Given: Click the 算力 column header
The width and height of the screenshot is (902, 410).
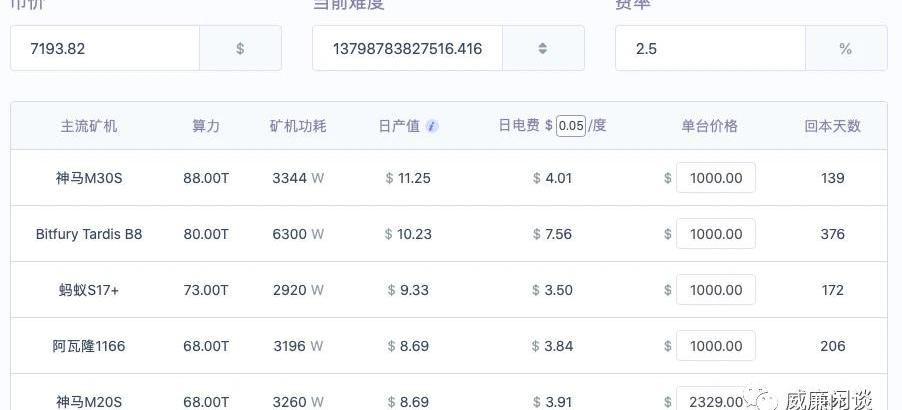Looking at the screenshot, I should [x=206, y=126].
